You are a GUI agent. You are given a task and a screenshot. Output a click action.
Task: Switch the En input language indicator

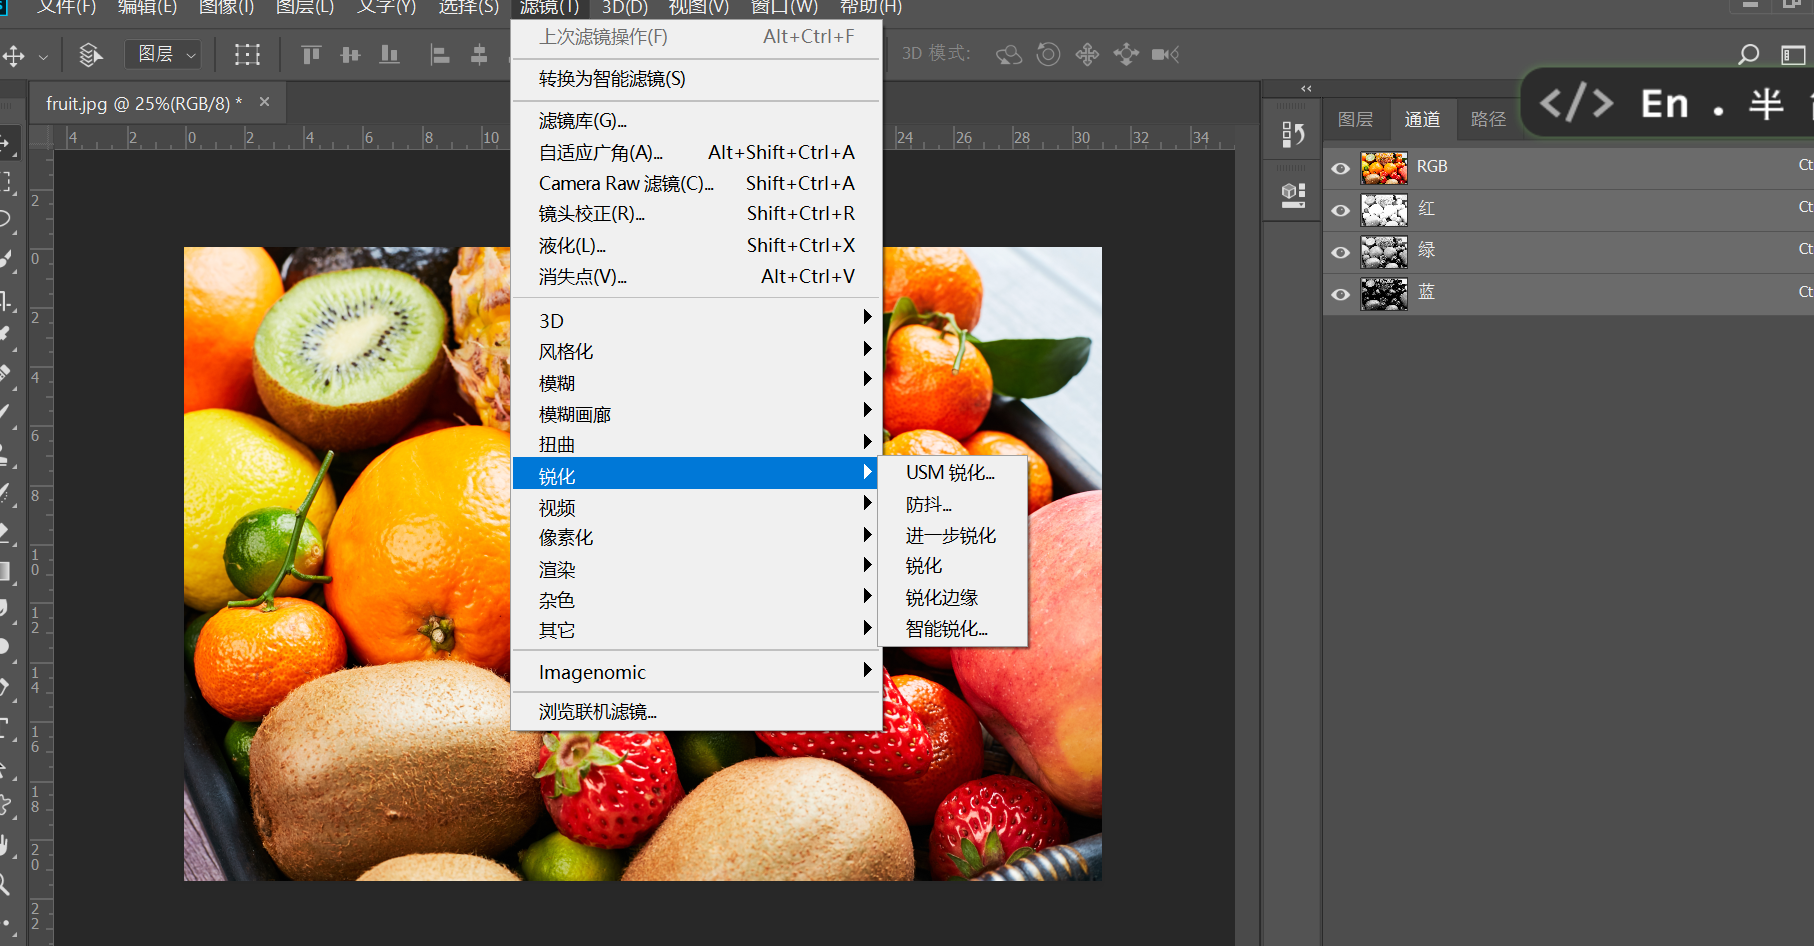point(1664,104)
